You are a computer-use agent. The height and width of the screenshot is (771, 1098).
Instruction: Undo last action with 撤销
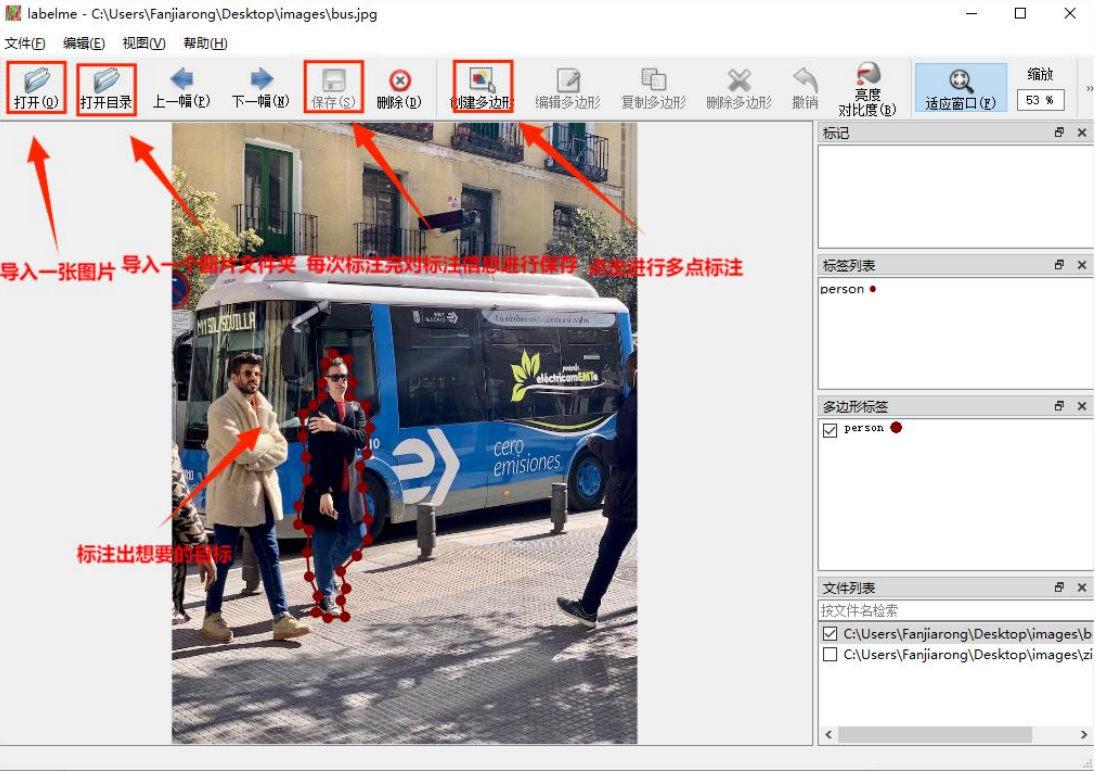(x=805, y=88)
